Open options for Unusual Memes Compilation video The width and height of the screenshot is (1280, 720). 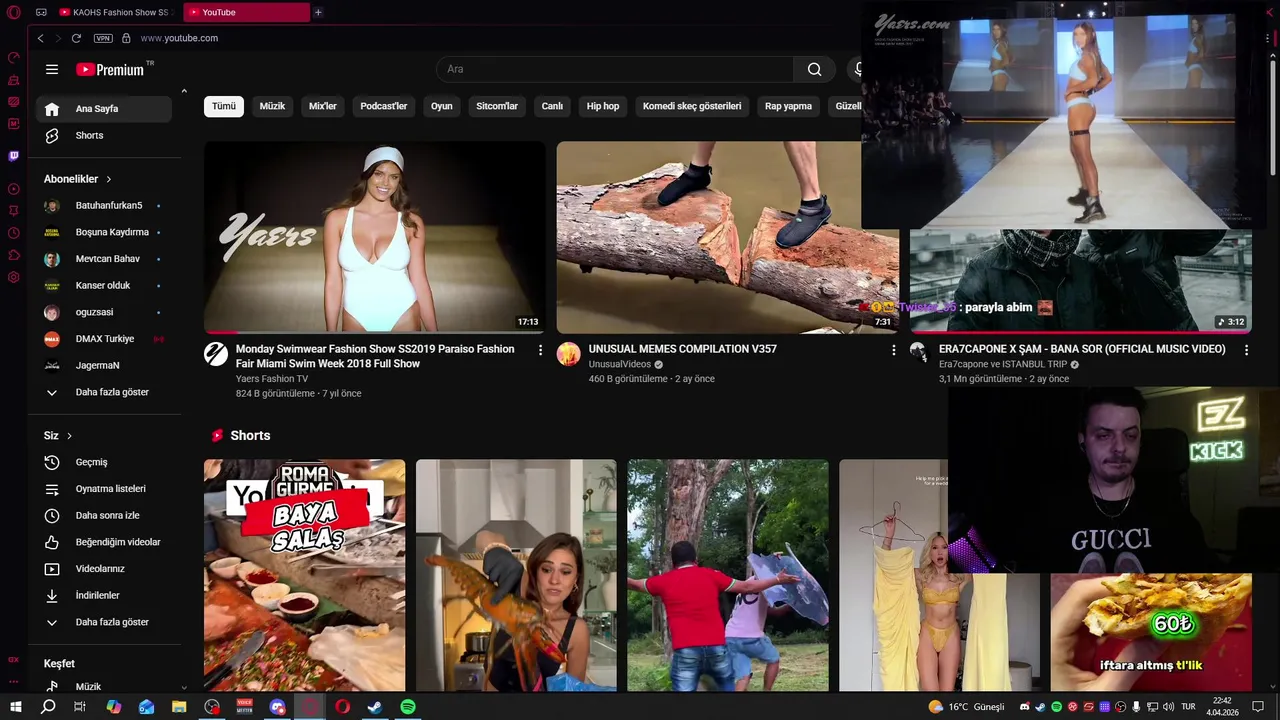[x=893, y=350]
